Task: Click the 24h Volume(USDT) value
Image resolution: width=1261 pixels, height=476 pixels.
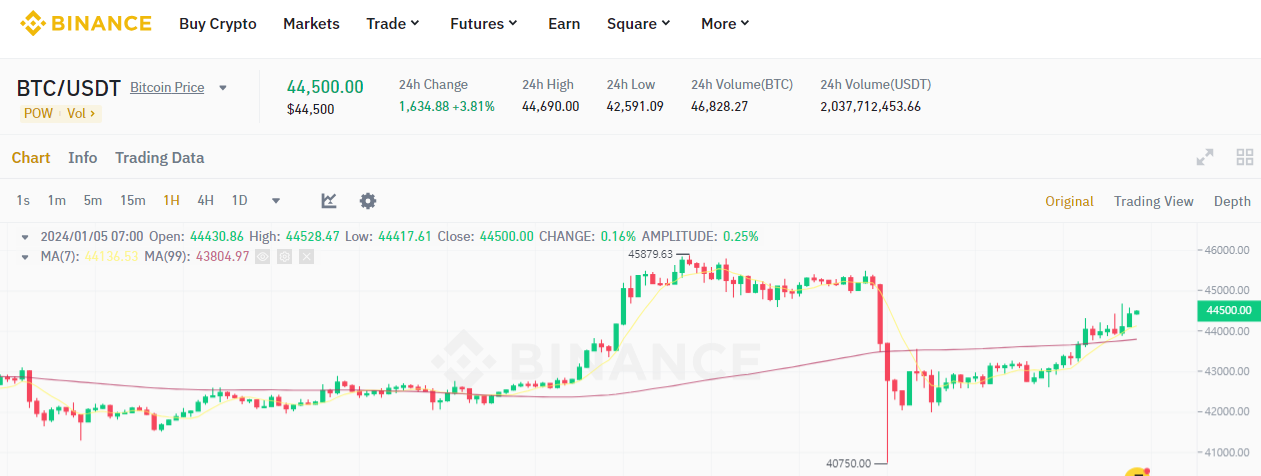Action: pos(870,106)
